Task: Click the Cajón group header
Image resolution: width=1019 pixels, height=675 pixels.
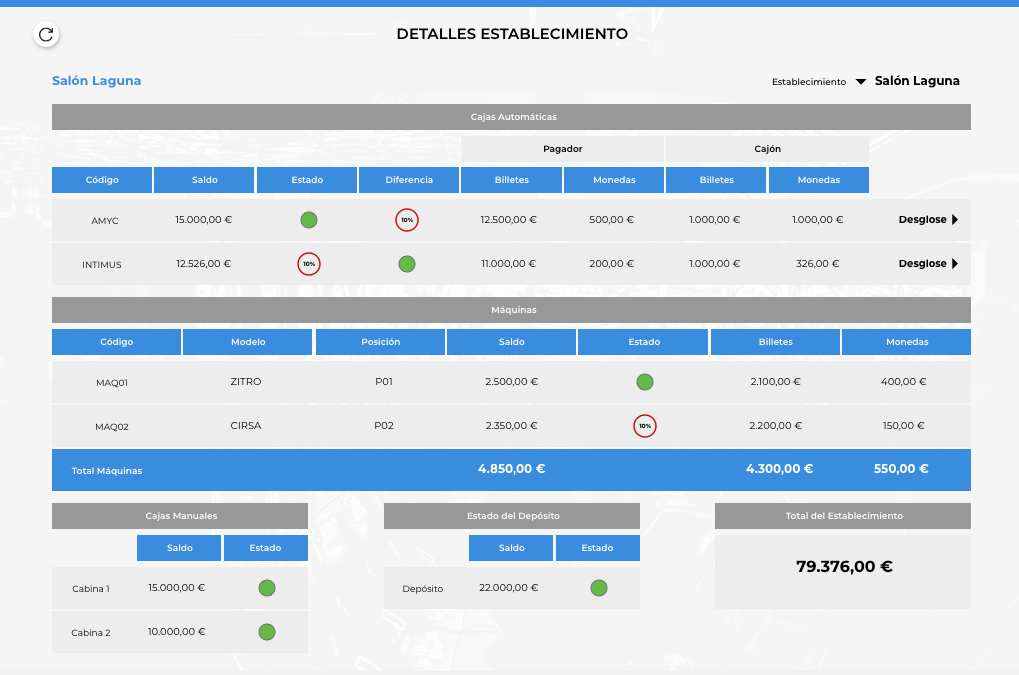Action: pos(767,149)
